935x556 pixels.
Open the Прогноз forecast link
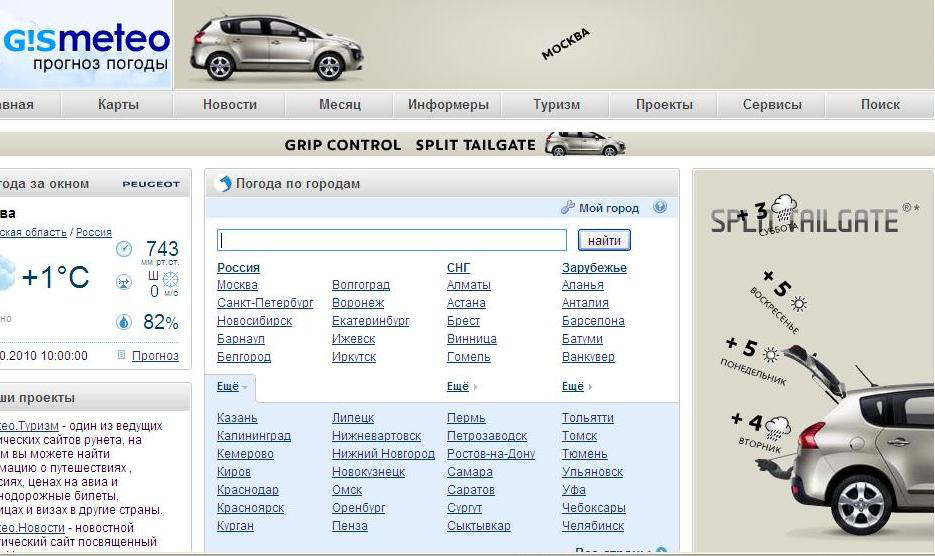coord(155,356)
